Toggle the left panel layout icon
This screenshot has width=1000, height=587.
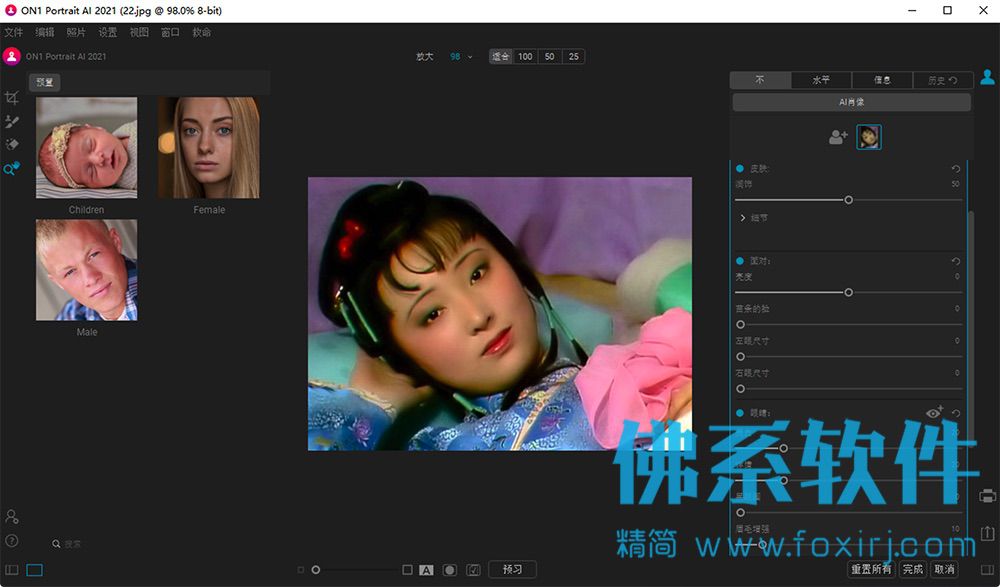11,570
